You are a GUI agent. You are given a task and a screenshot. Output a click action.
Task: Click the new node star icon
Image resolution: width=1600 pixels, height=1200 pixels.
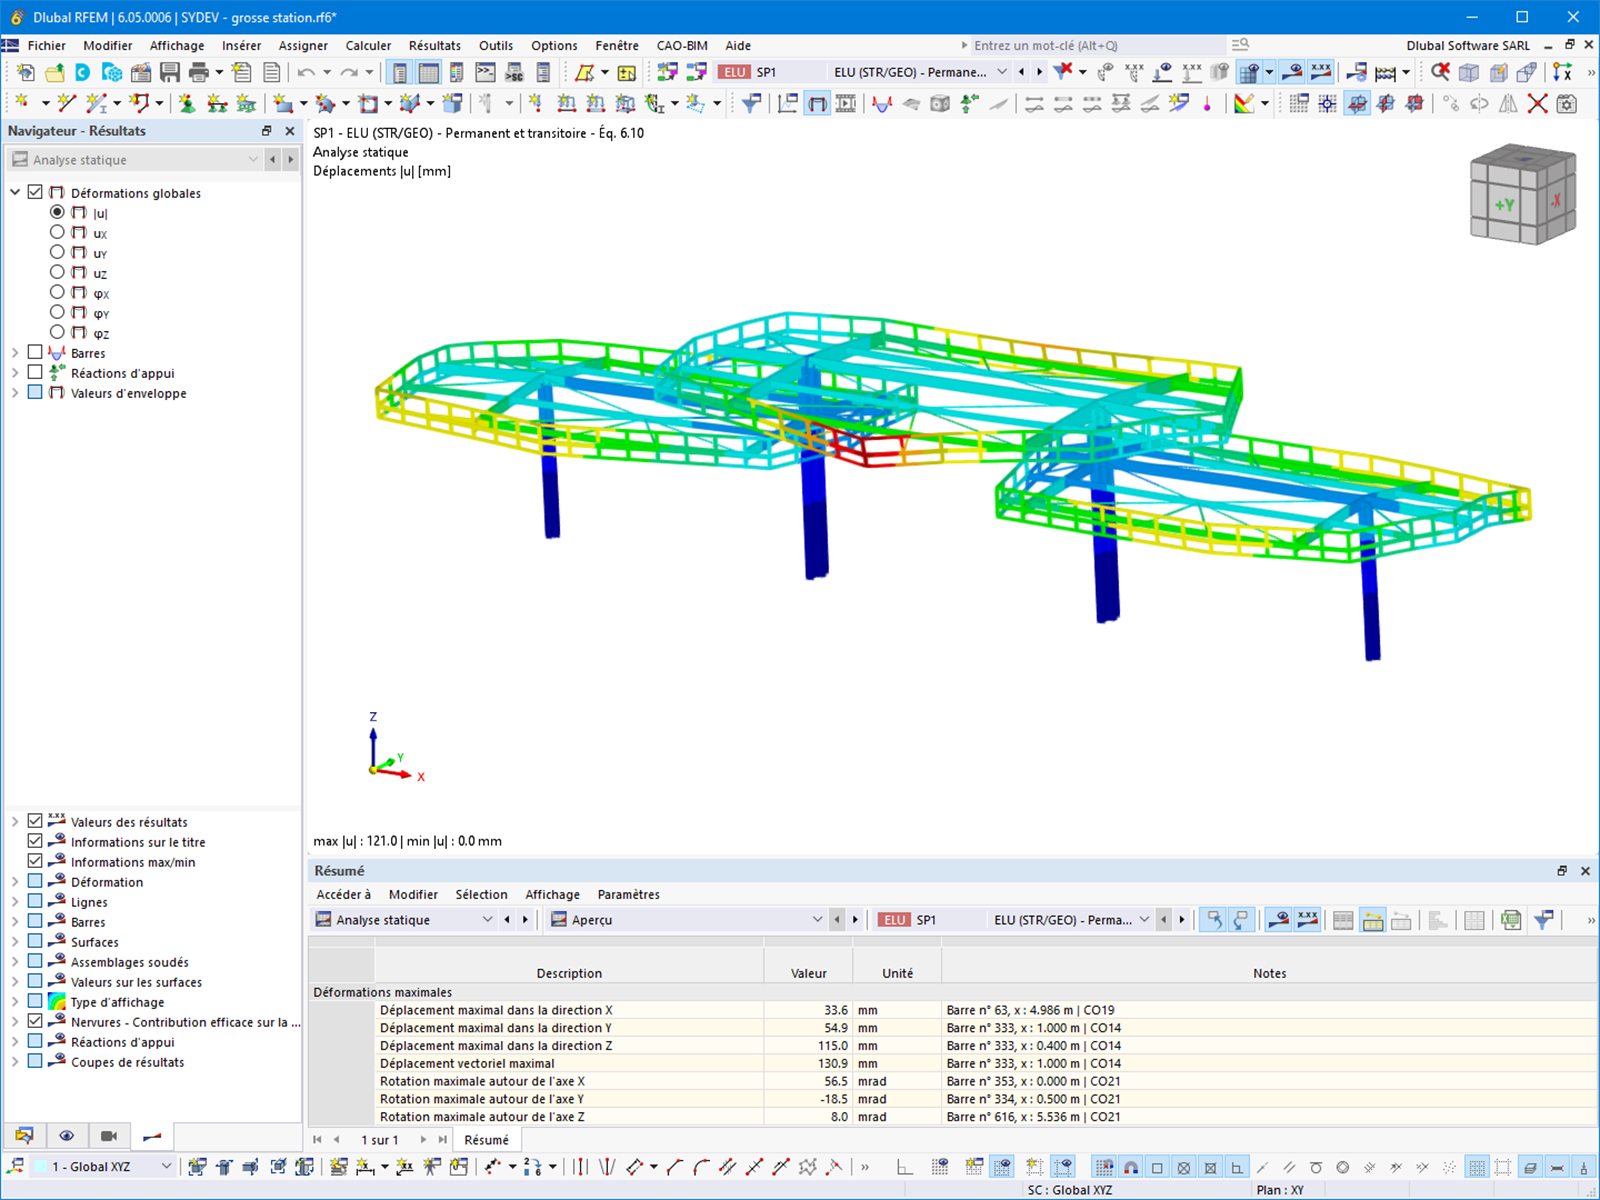[x=22, y=103]
